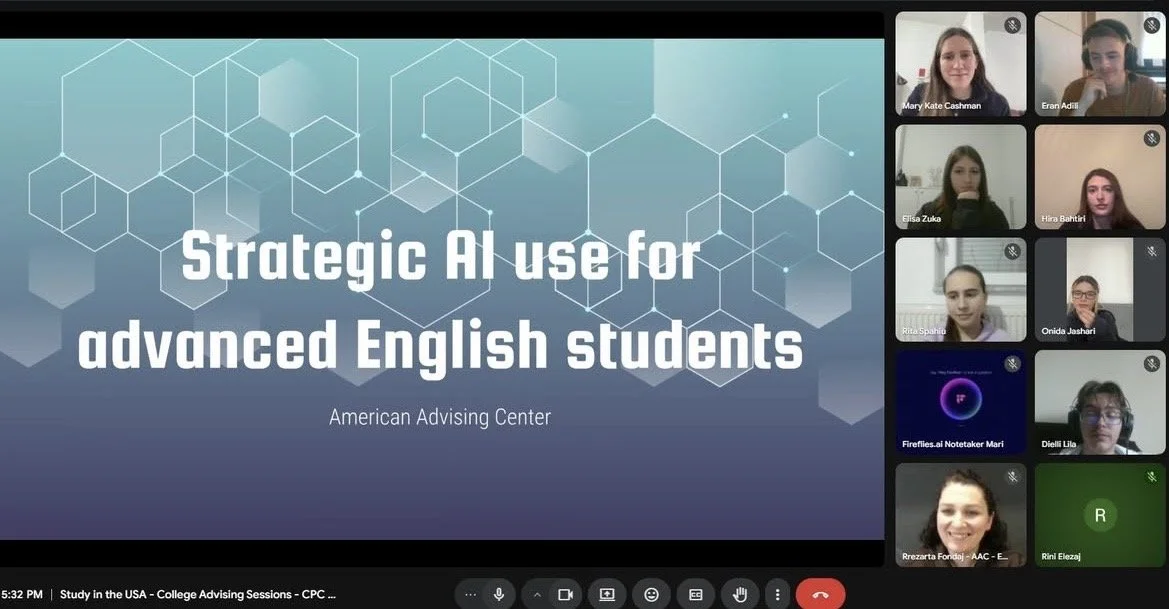Expand camera options chevron arrow
The width and height of the screenshot is (1169, 609).
[x=536, y=594]
